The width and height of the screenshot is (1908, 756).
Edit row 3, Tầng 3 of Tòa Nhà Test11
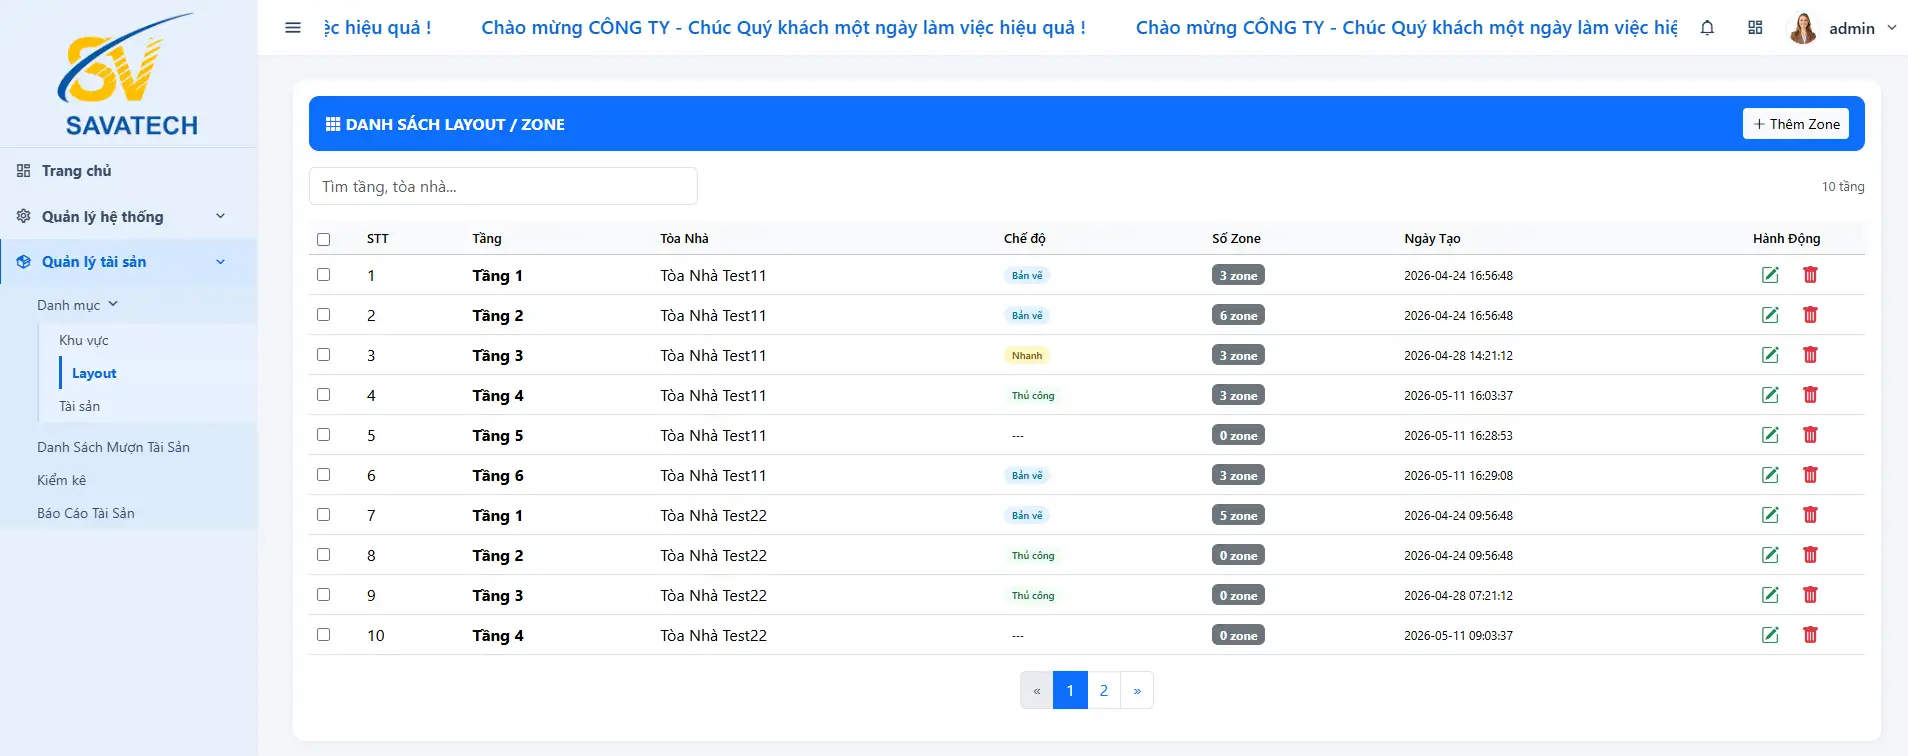1770,355
